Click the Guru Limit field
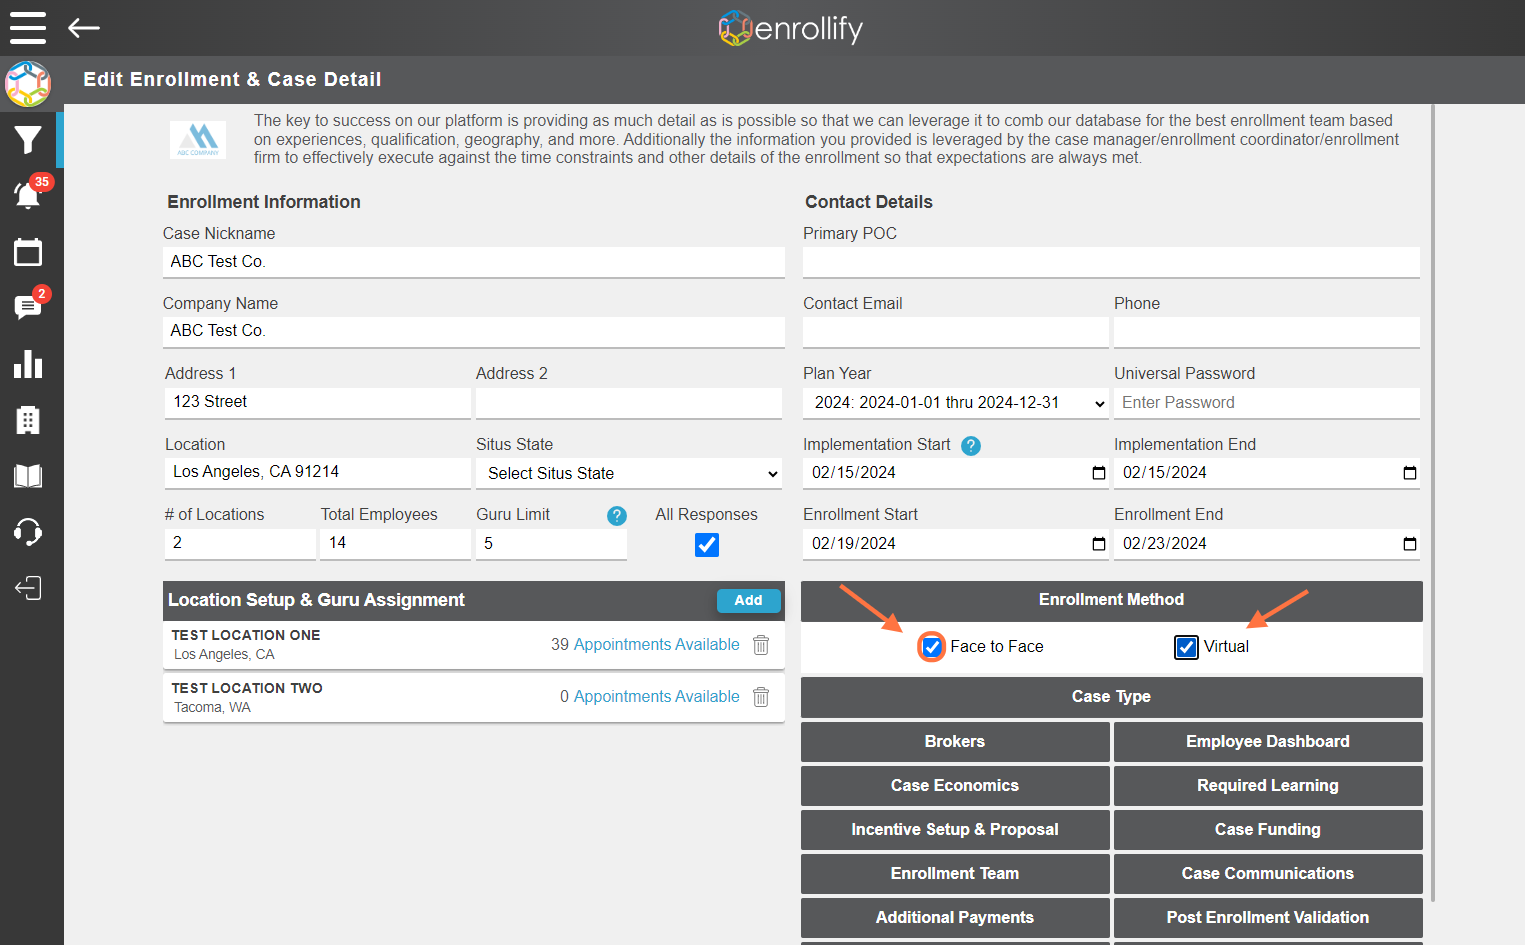1525x945 pixels. pos(551,543)
